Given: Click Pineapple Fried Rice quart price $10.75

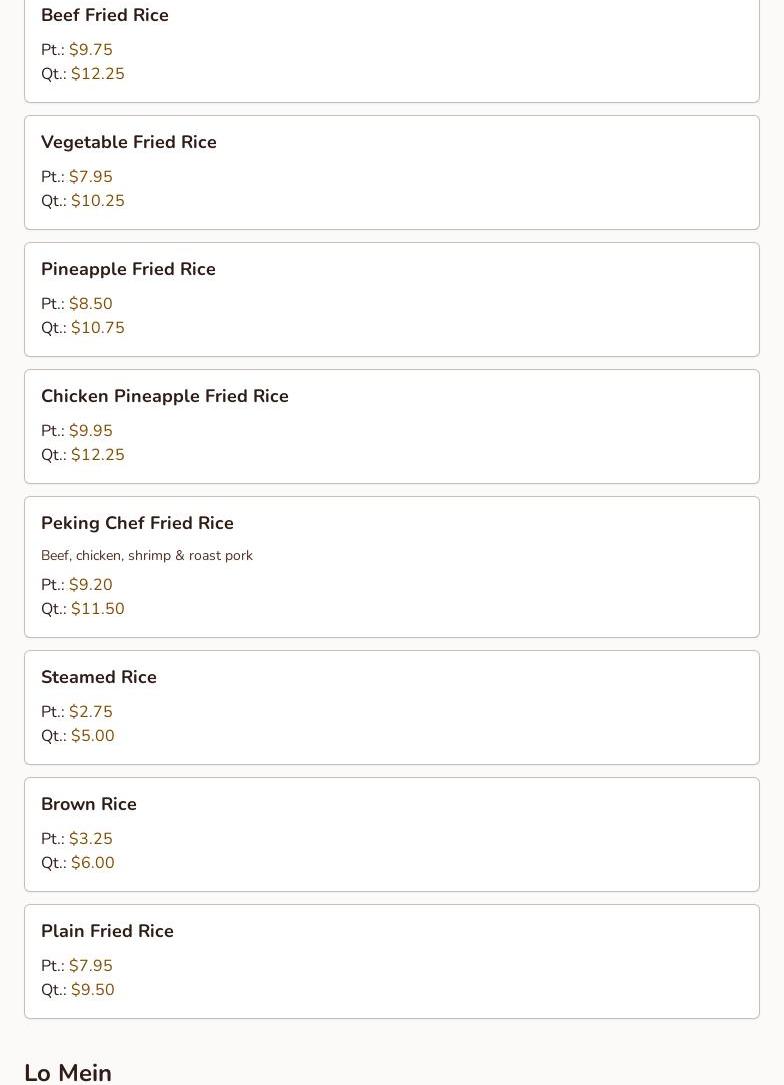Looking at the screenshot, I should pyautogui.click(x=97, y=328).
